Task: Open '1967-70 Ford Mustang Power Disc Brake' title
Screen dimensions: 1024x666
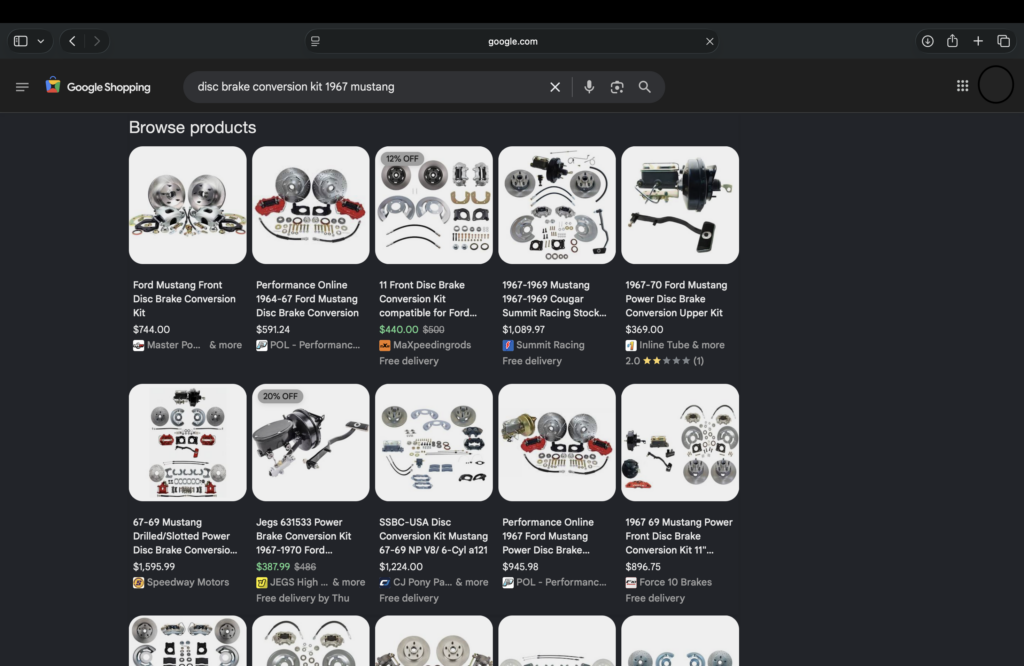Action: (x=676, y=299)
